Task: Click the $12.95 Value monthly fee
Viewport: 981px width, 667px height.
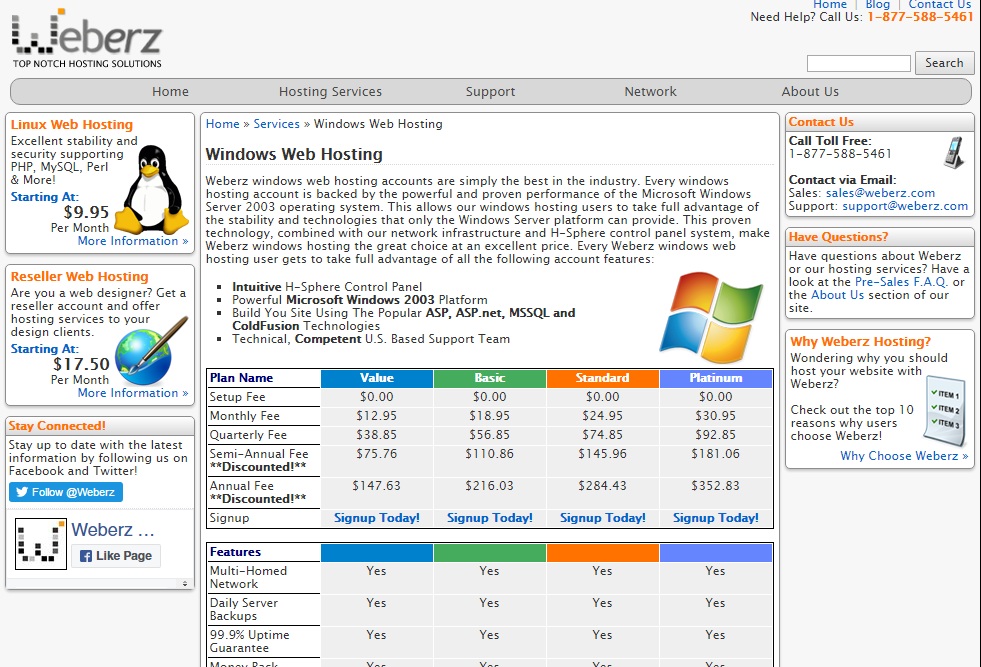Action: click(377, 415)
